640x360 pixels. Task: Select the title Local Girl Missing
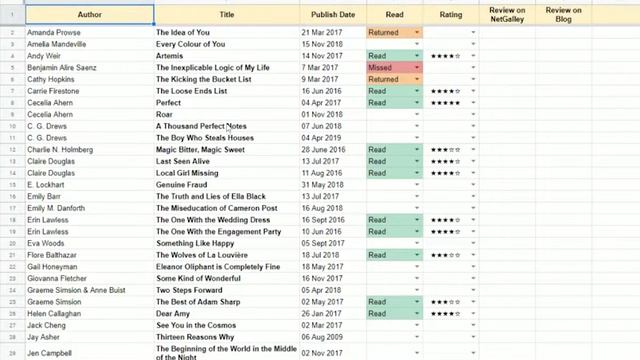coord(227,173)
